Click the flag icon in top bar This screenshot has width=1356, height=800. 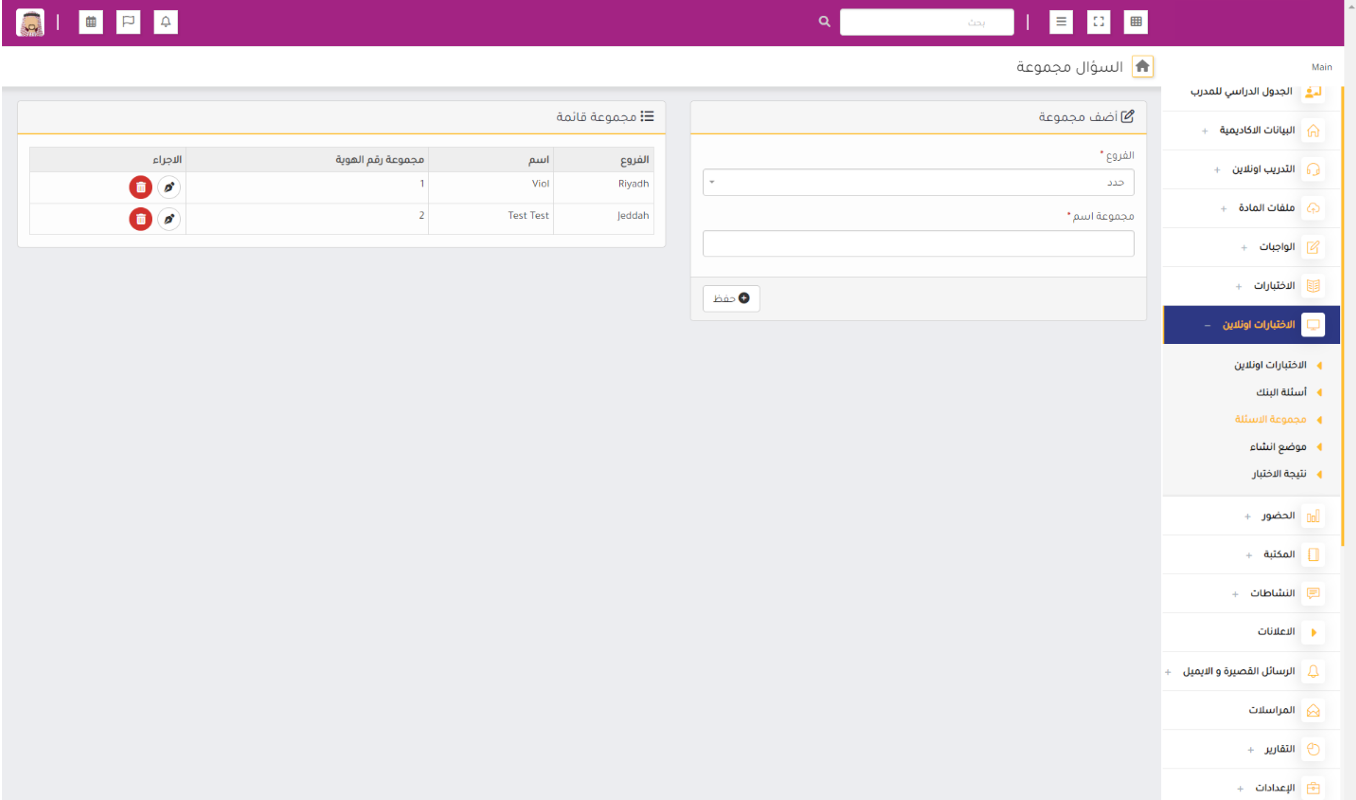(x=128, y=22)
